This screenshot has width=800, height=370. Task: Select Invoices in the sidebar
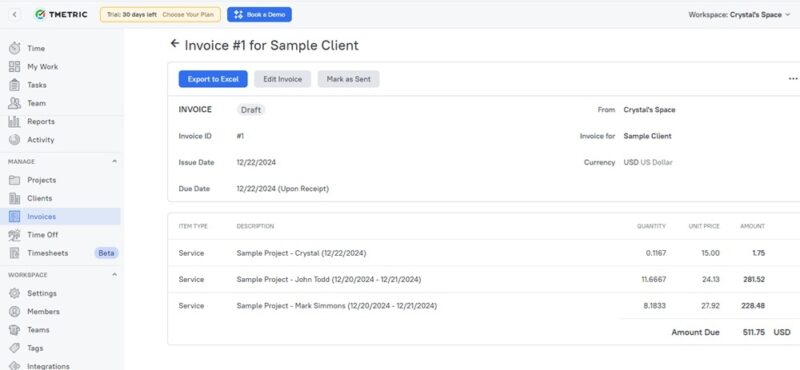(60, 216)
